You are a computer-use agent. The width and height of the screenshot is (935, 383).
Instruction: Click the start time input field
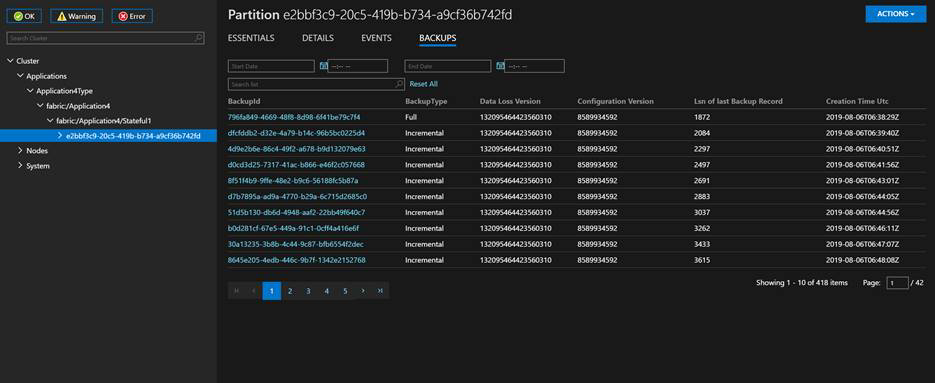pyautogui.click(x=358, y=66)
